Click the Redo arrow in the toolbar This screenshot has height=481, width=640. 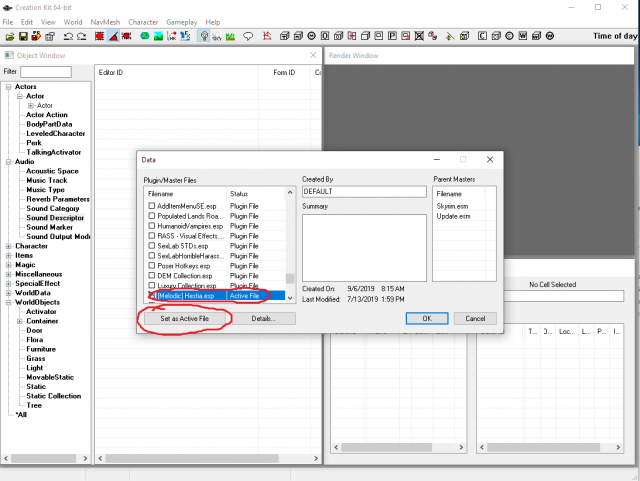(x=80, y=37)
